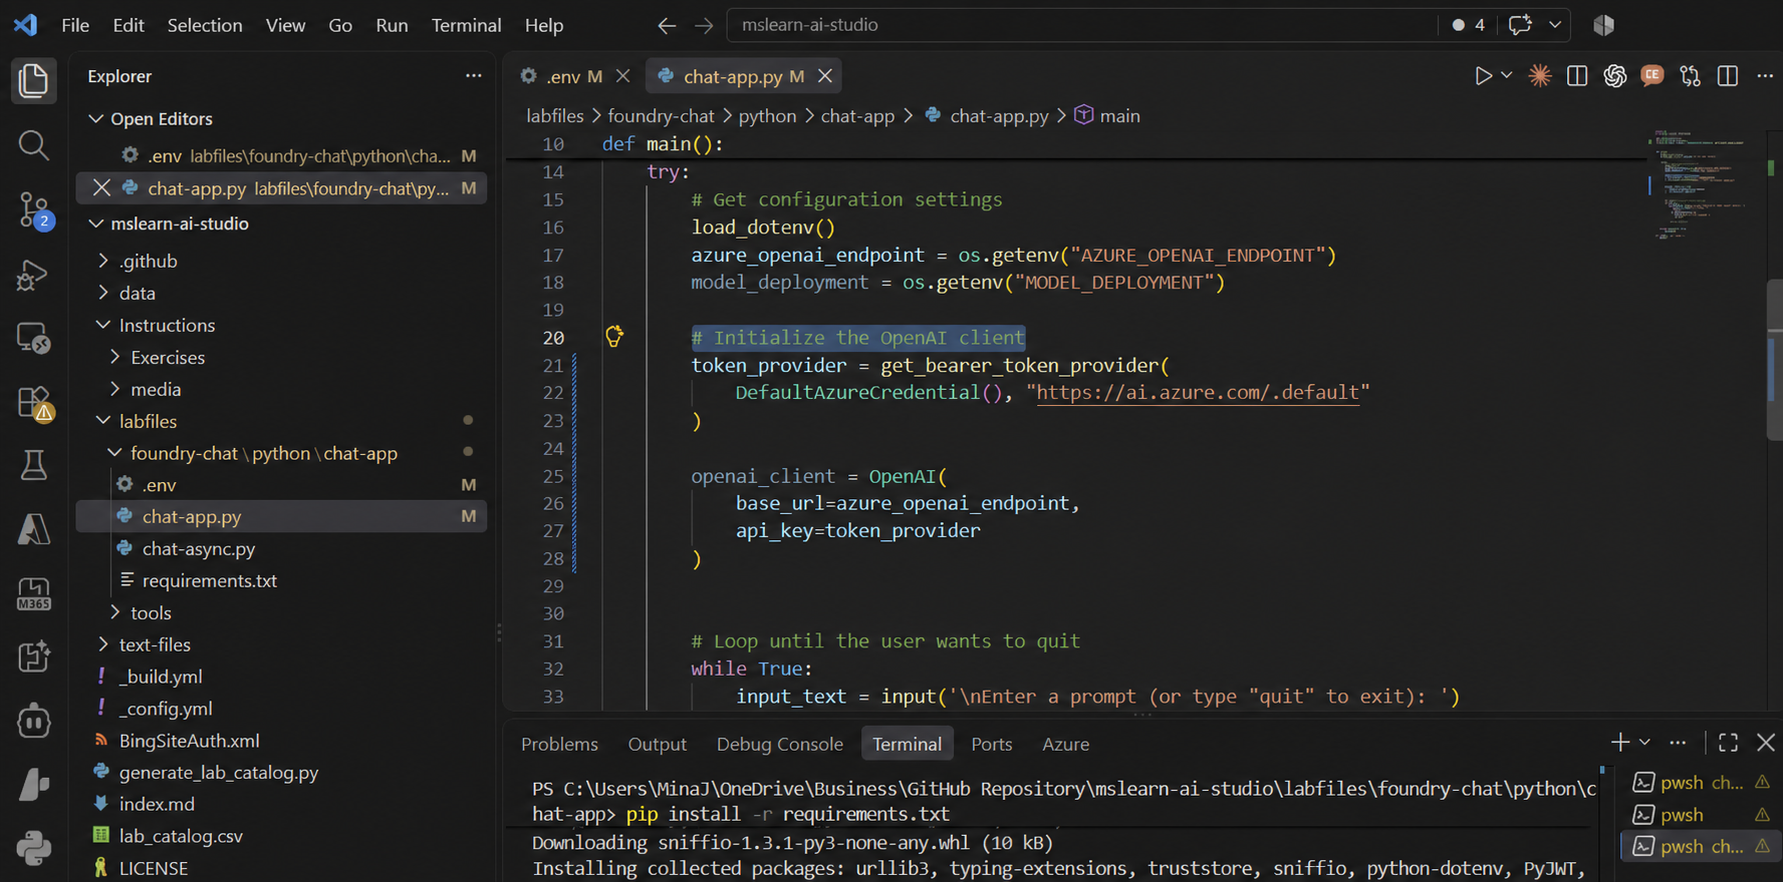Expand the tools folder
This screenshot has width=1783, height=882.
pyautogui.click(x=115, y=613)
